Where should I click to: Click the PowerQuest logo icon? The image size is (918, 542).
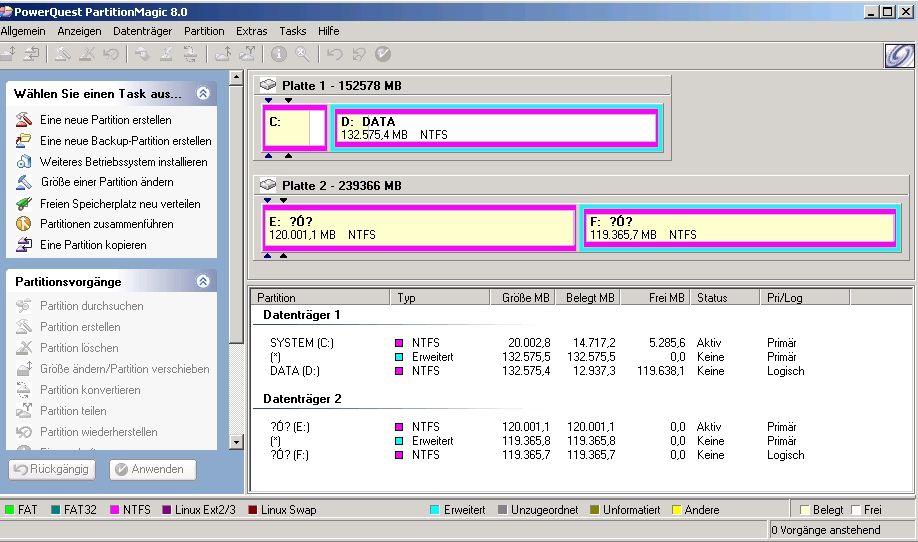click(x=899, y=56)
